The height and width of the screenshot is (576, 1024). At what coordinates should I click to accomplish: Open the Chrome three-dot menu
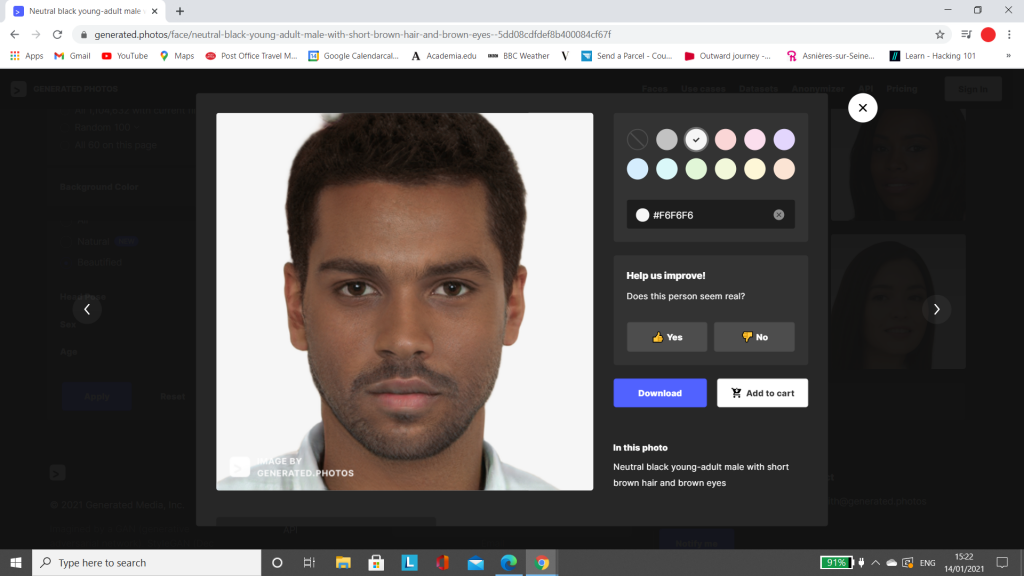tap(1009, 35)
